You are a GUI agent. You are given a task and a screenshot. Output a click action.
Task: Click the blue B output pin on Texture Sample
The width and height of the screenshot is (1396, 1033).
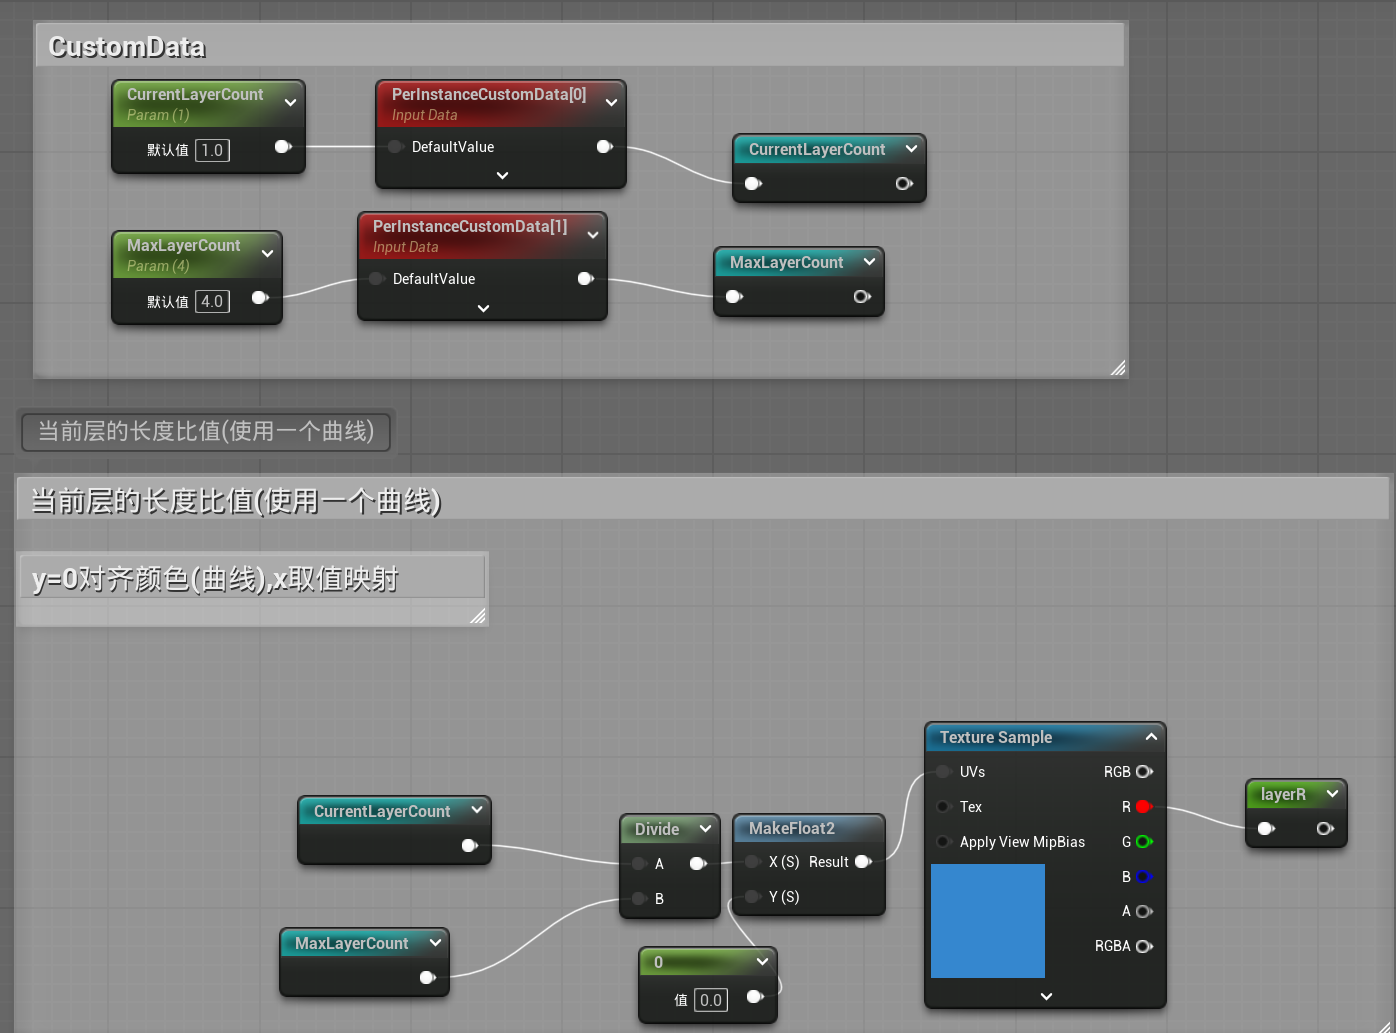1144,877
